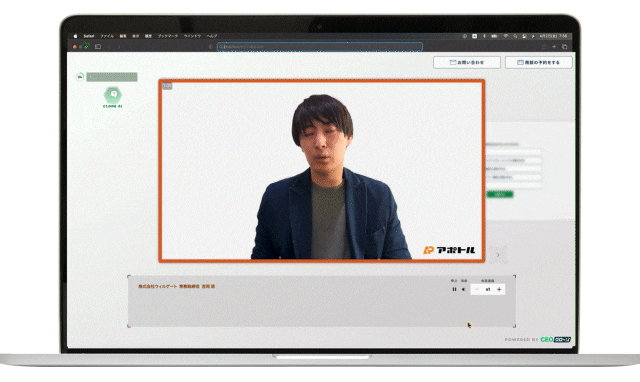Focus the Safari address bar

coord(320,47)
